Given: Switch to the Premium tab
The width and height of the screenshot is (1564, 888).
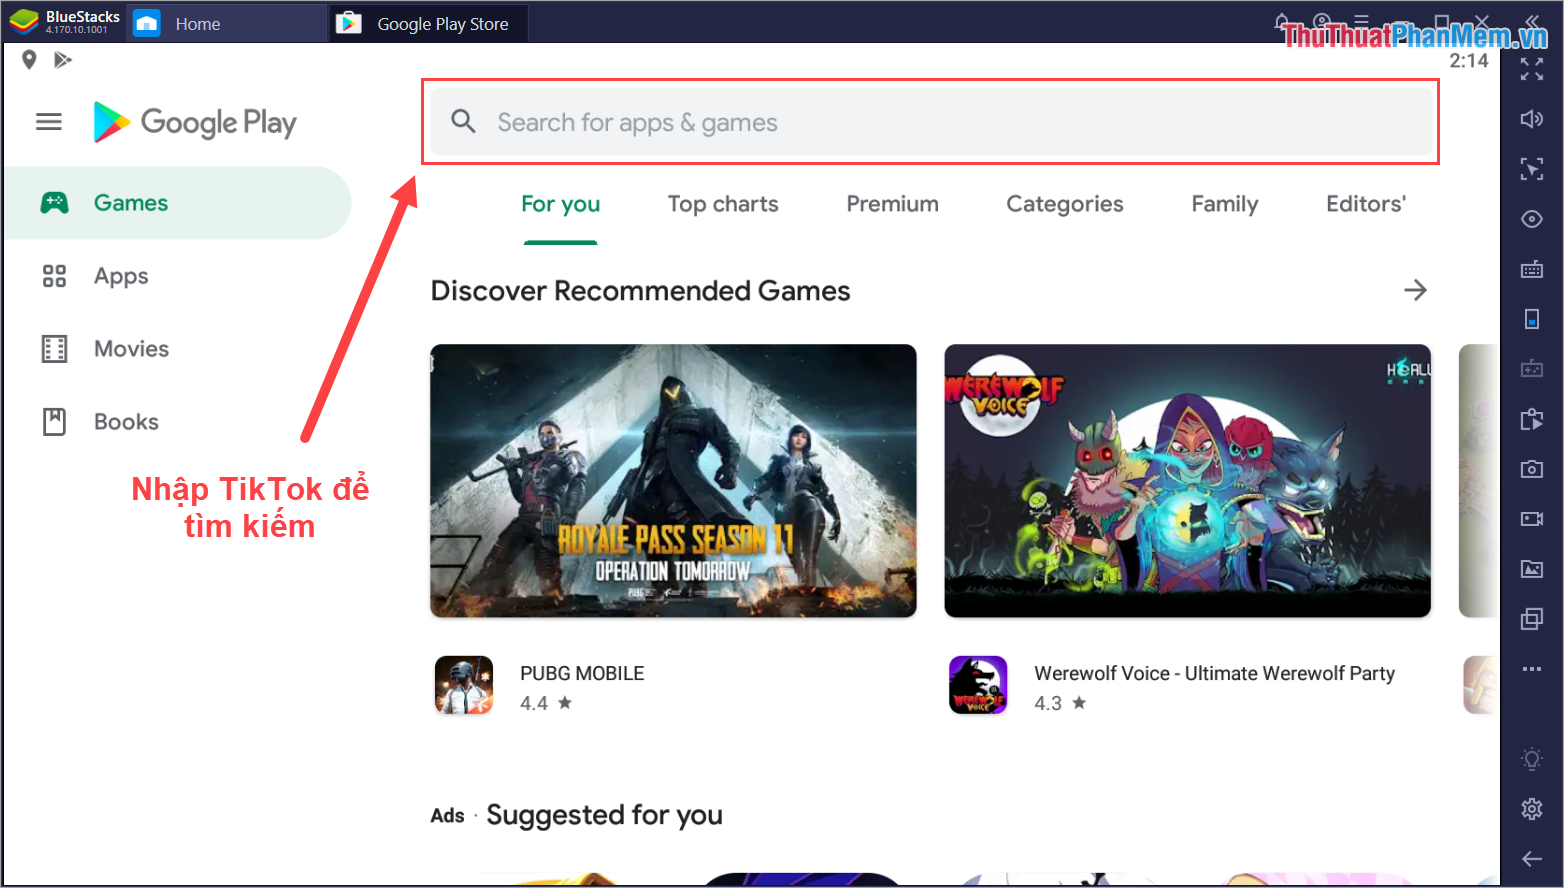Looking at the screenshot, I should click(x=892, y=204).
